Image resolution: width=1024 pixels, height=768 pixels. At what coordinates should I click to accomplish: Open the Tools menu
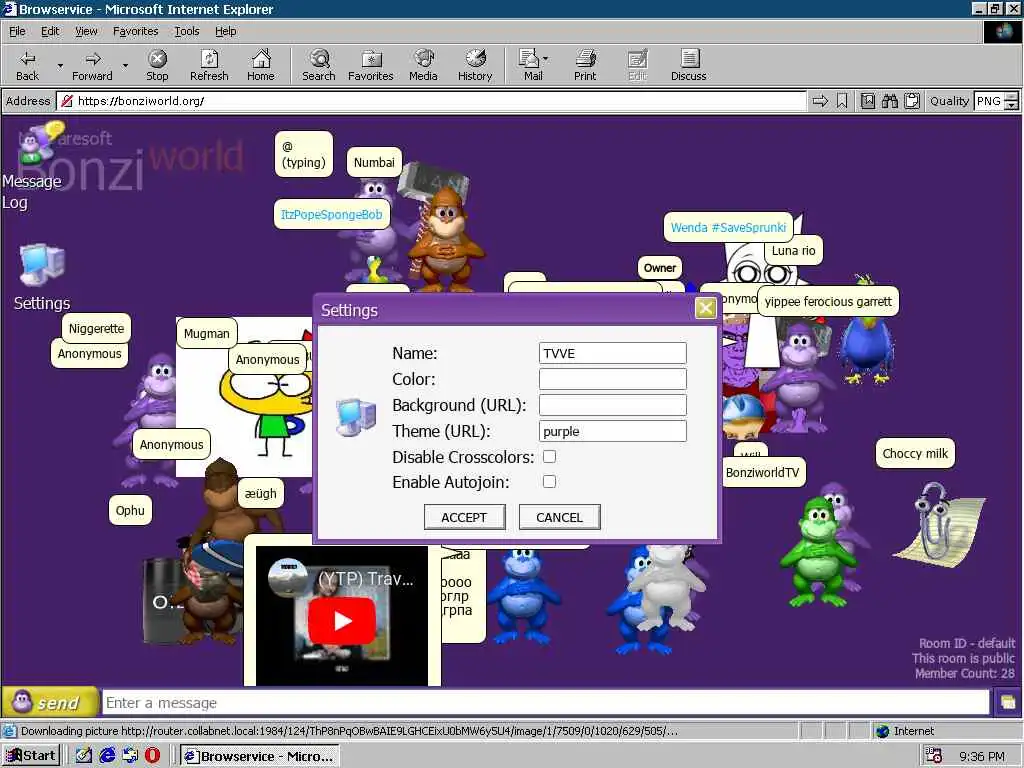click(x=186, y=31)
